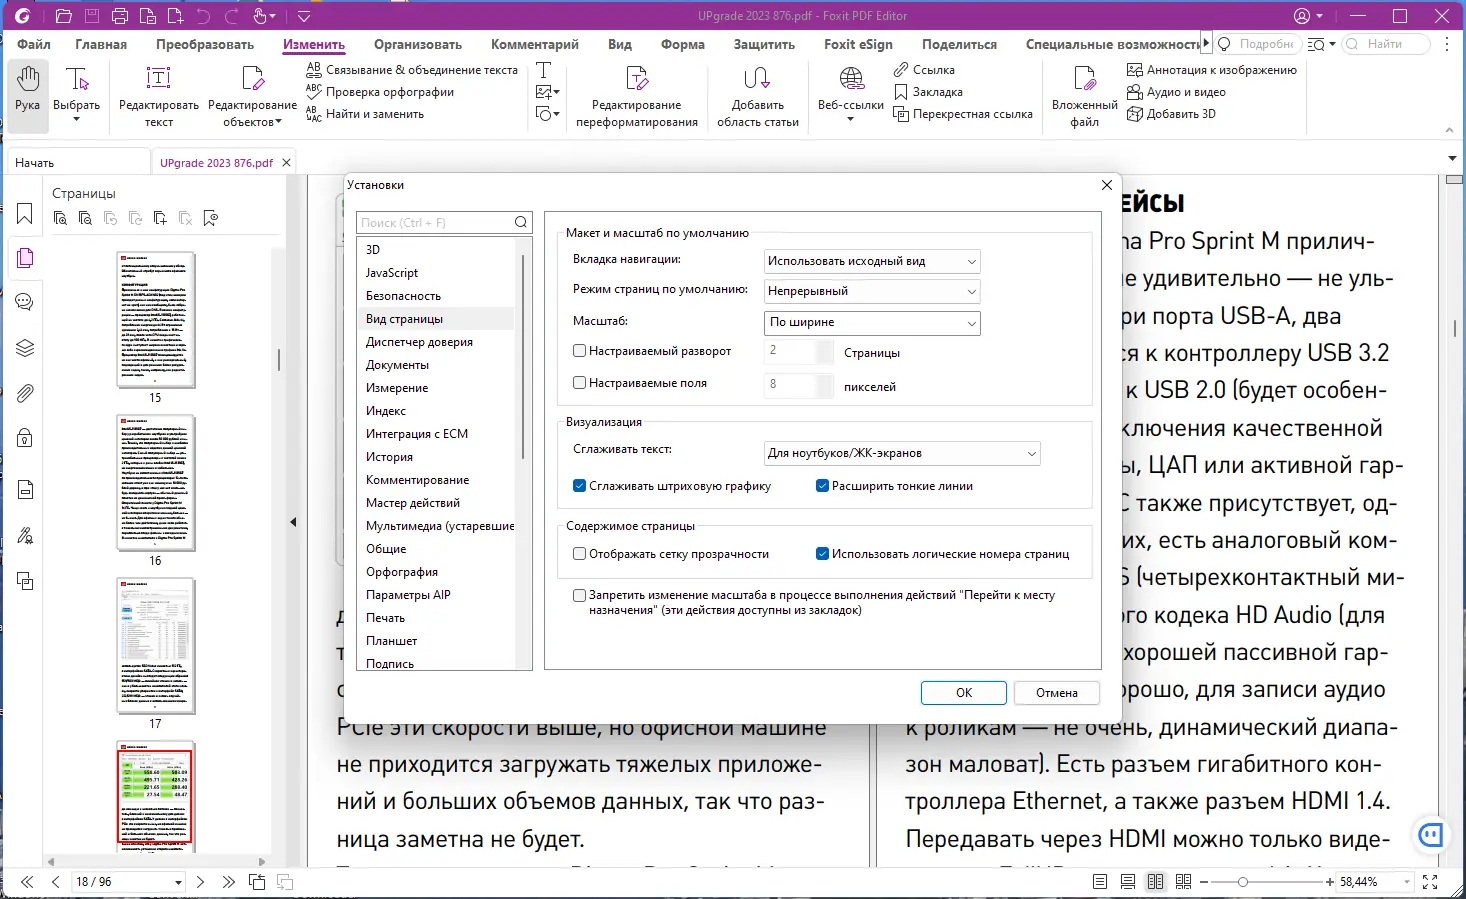Click Добавить область статьи icon
Screen dimensions: 1466x899
pyautogui.click(x=757, y=78)
